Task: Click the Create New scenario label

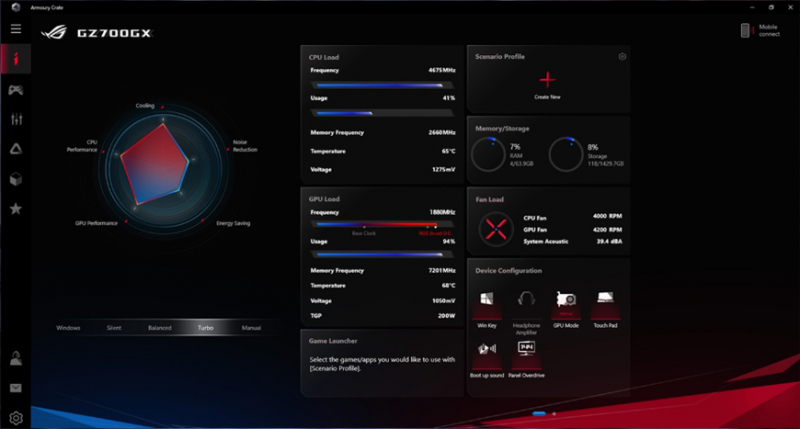Action: 547,97
